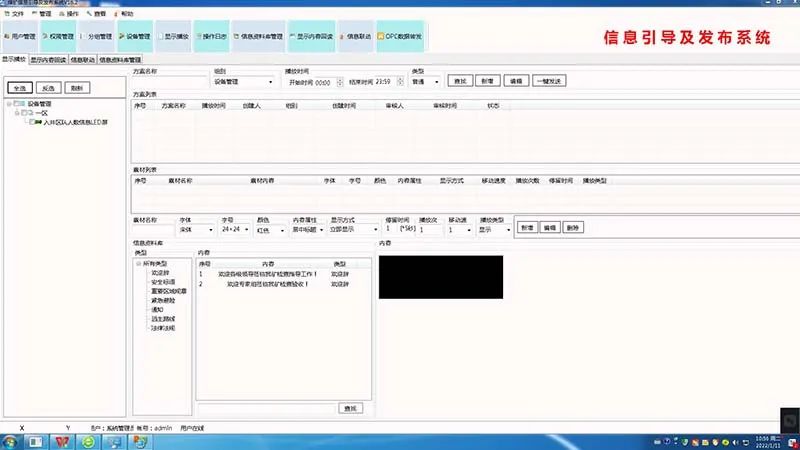
Task: Click the 反选 button
Action: (x=48, y=88)
